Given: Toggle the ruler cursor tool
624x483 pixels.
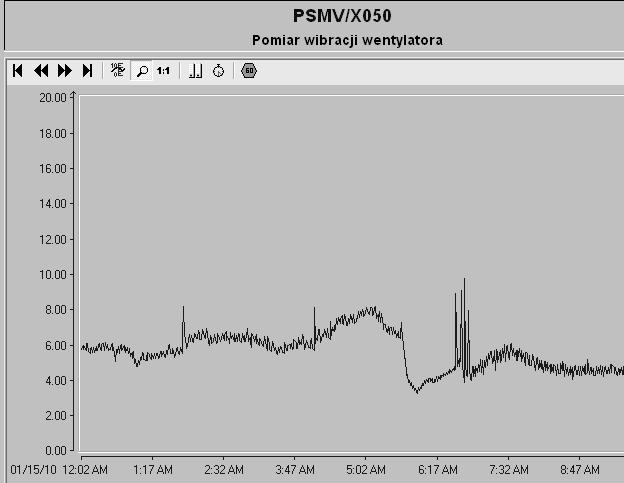Looking at the screenshot, I should [195, 71].
